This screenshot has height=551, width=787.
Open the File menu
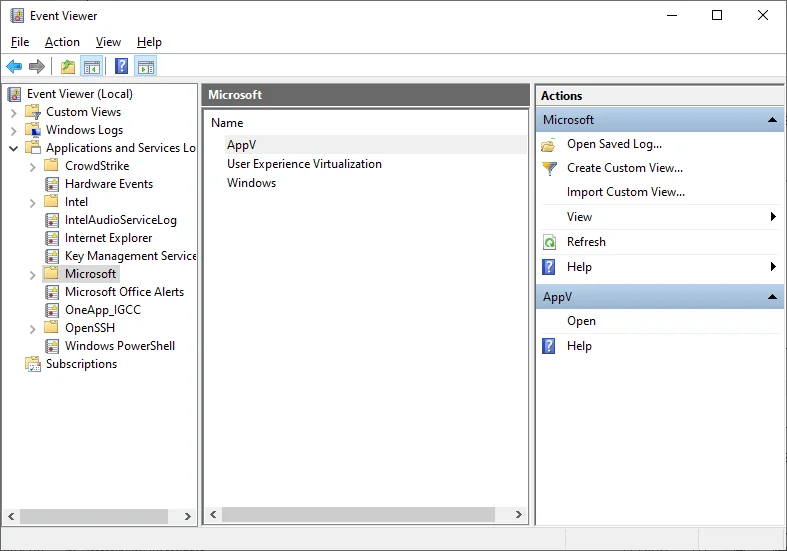click(20, 42)
